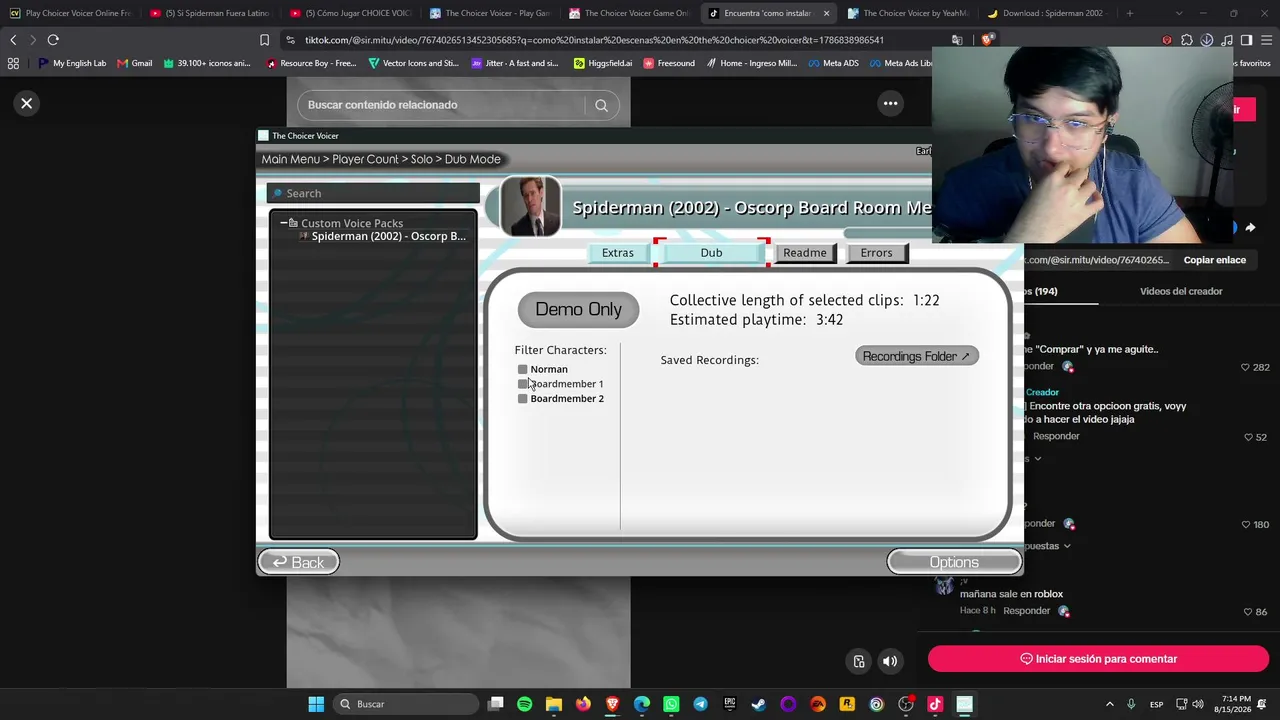This screenshot has width=1280, height=720.
Task: Open the Recordings Folder
Action: (x=916, y=356)
